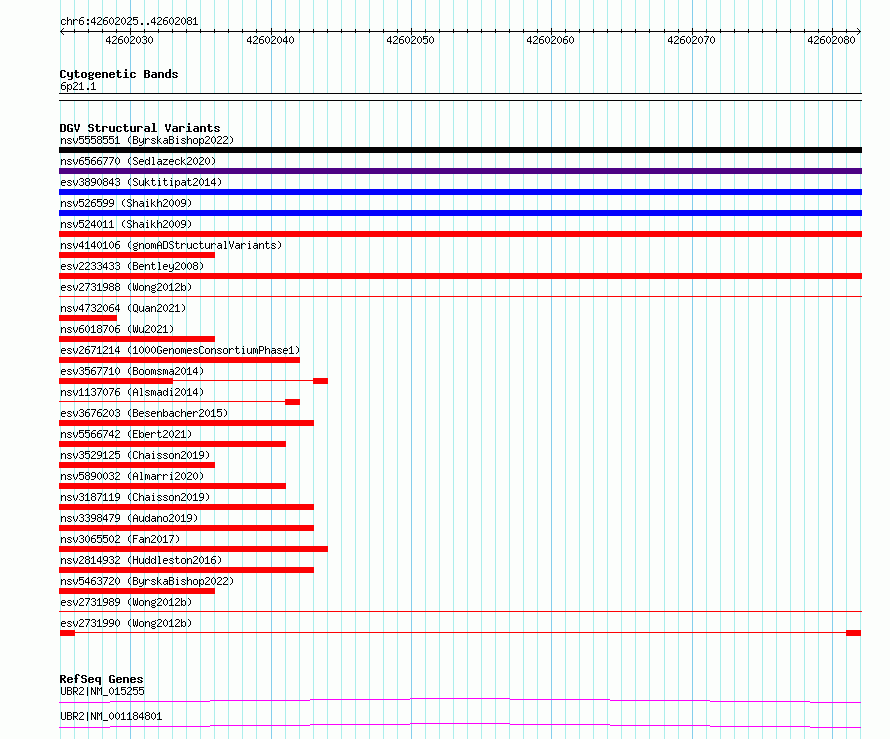Screen dimensions: 890x739
Task: Click the chr6:42602025..42602081 region label
Action: coord(129,22)
